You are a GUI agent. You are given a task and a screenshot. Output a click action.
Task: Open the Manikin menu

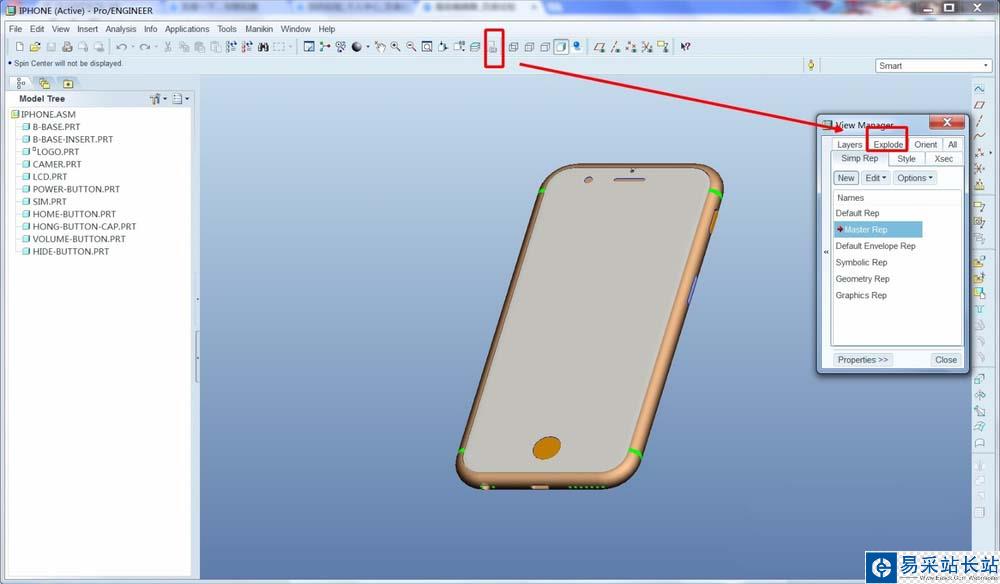click(259, 29)
